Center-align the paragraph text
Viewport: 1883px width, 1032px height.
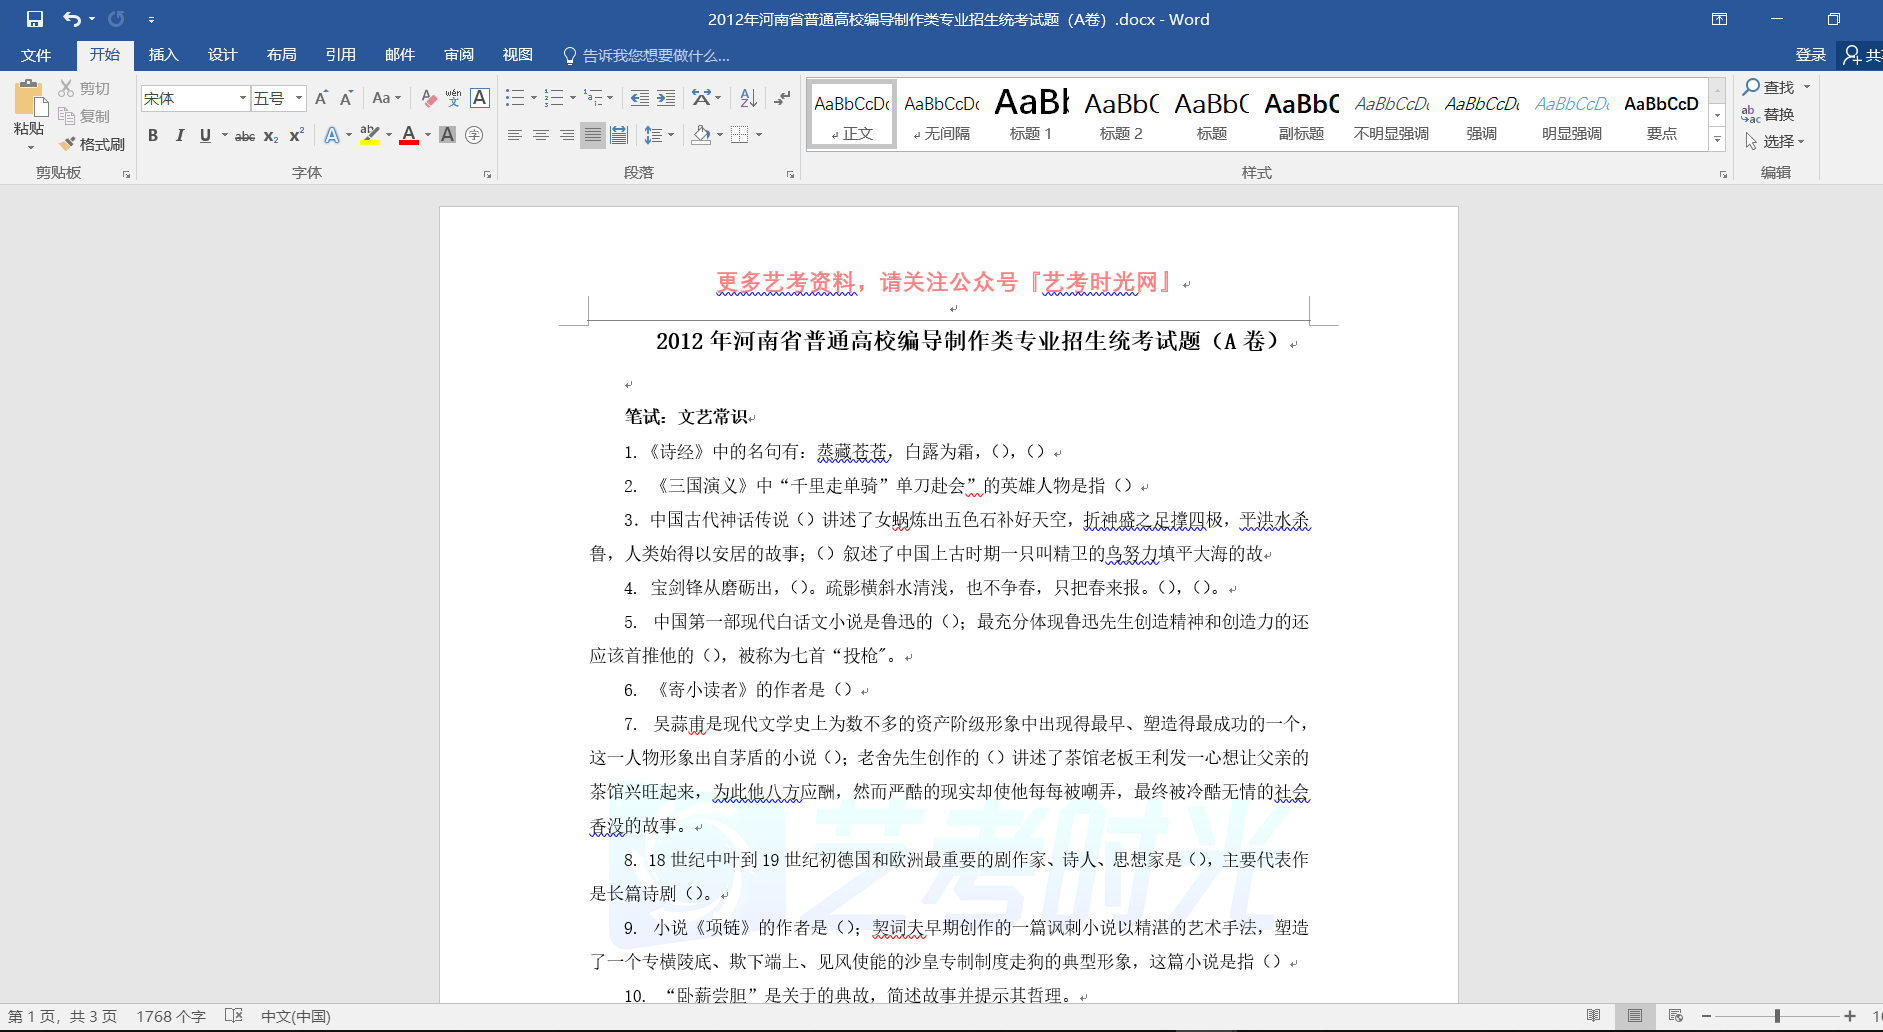coord(541,135)
